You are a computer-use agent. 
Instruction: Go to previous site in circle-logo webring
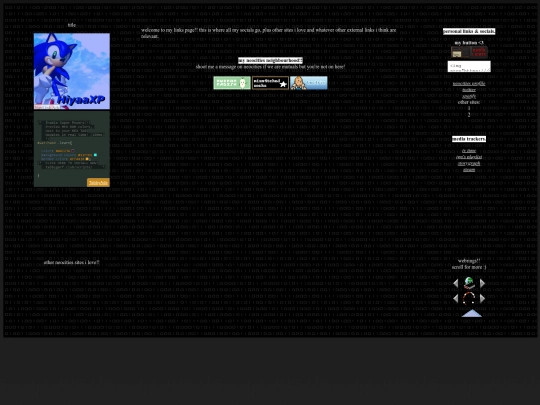(456, 299)
